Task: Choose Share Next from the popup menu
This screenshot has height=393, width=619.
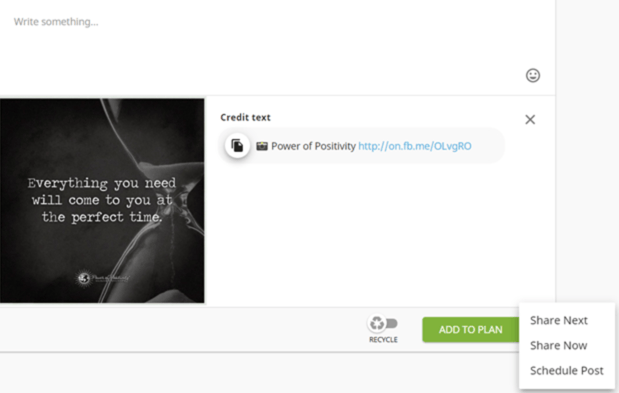Action: tap(559, 320)
